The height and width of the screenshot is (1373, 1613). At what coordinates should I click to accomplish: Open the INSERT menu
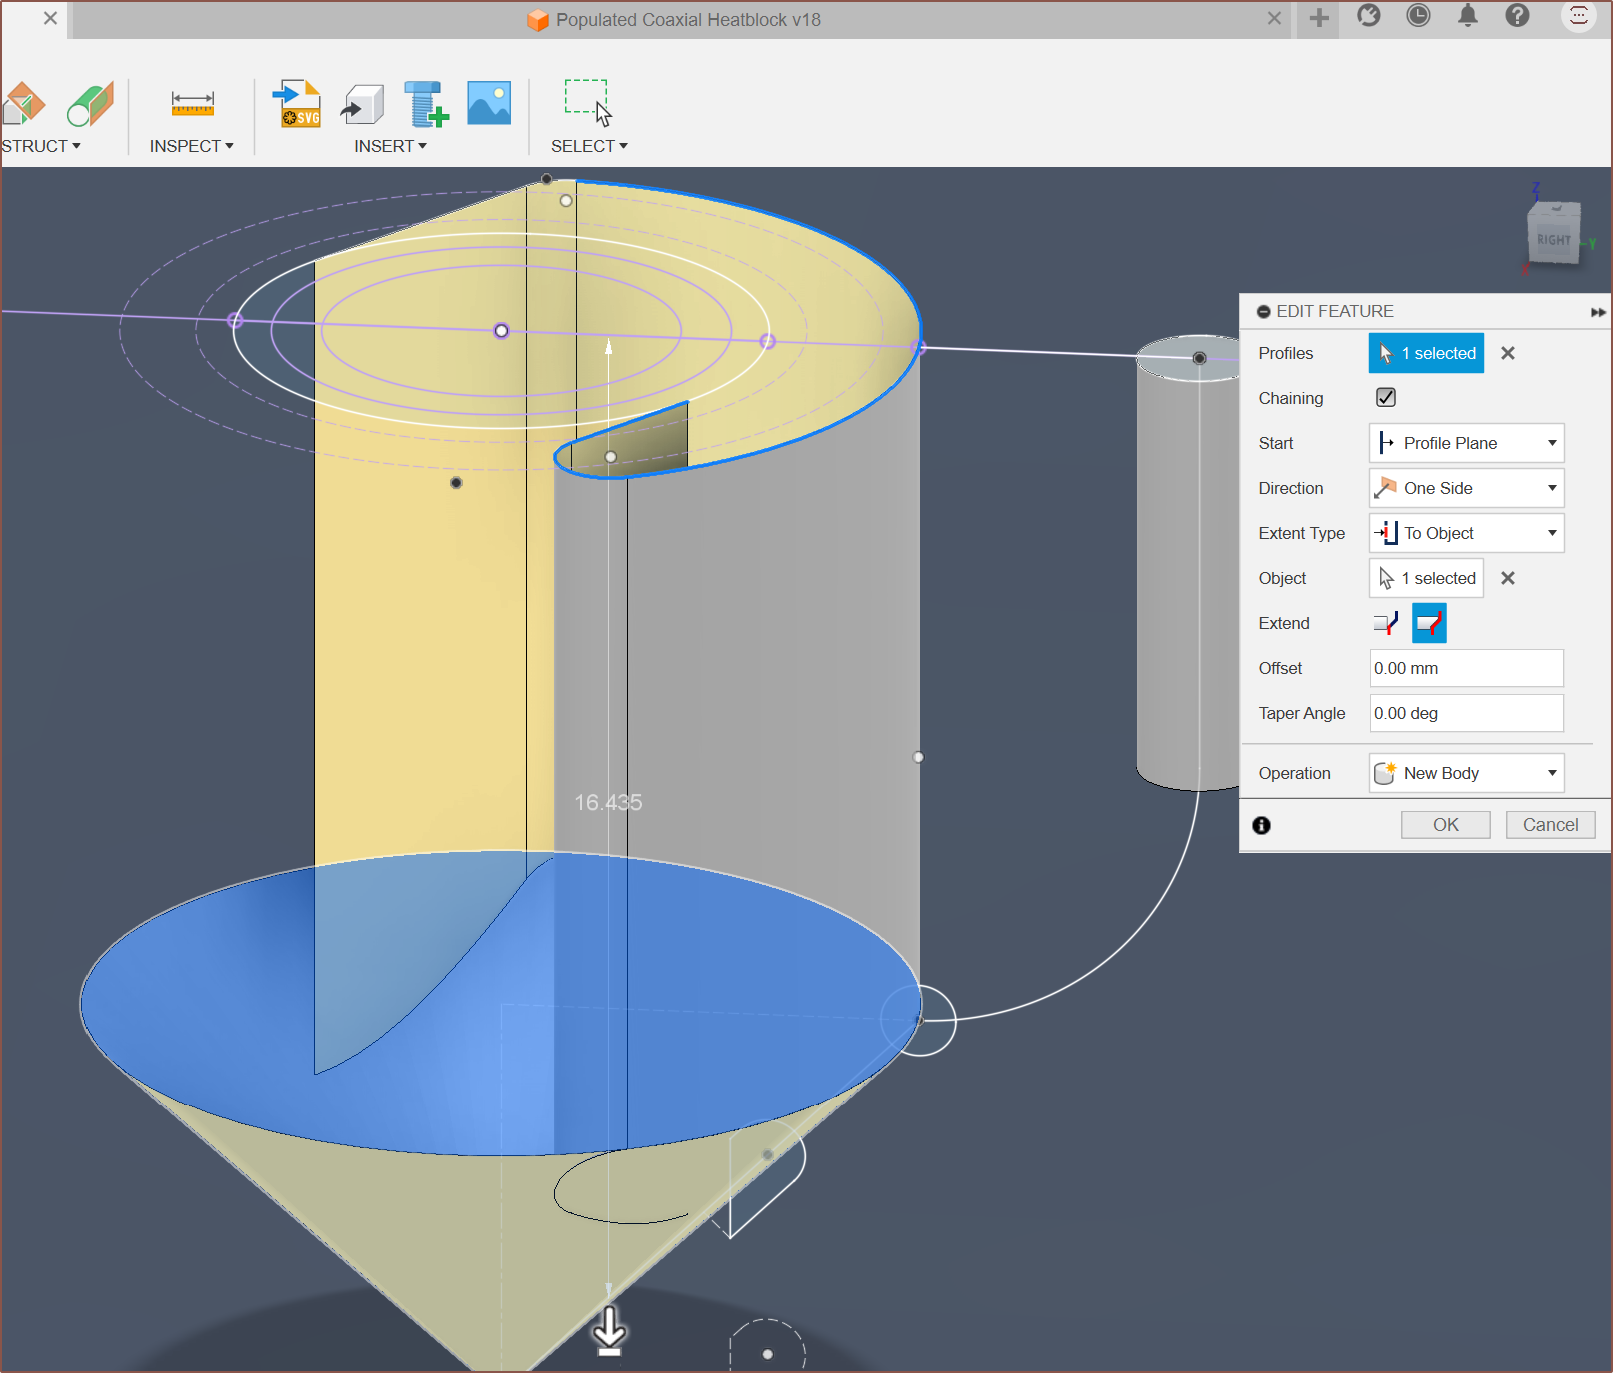click(390, 146)
